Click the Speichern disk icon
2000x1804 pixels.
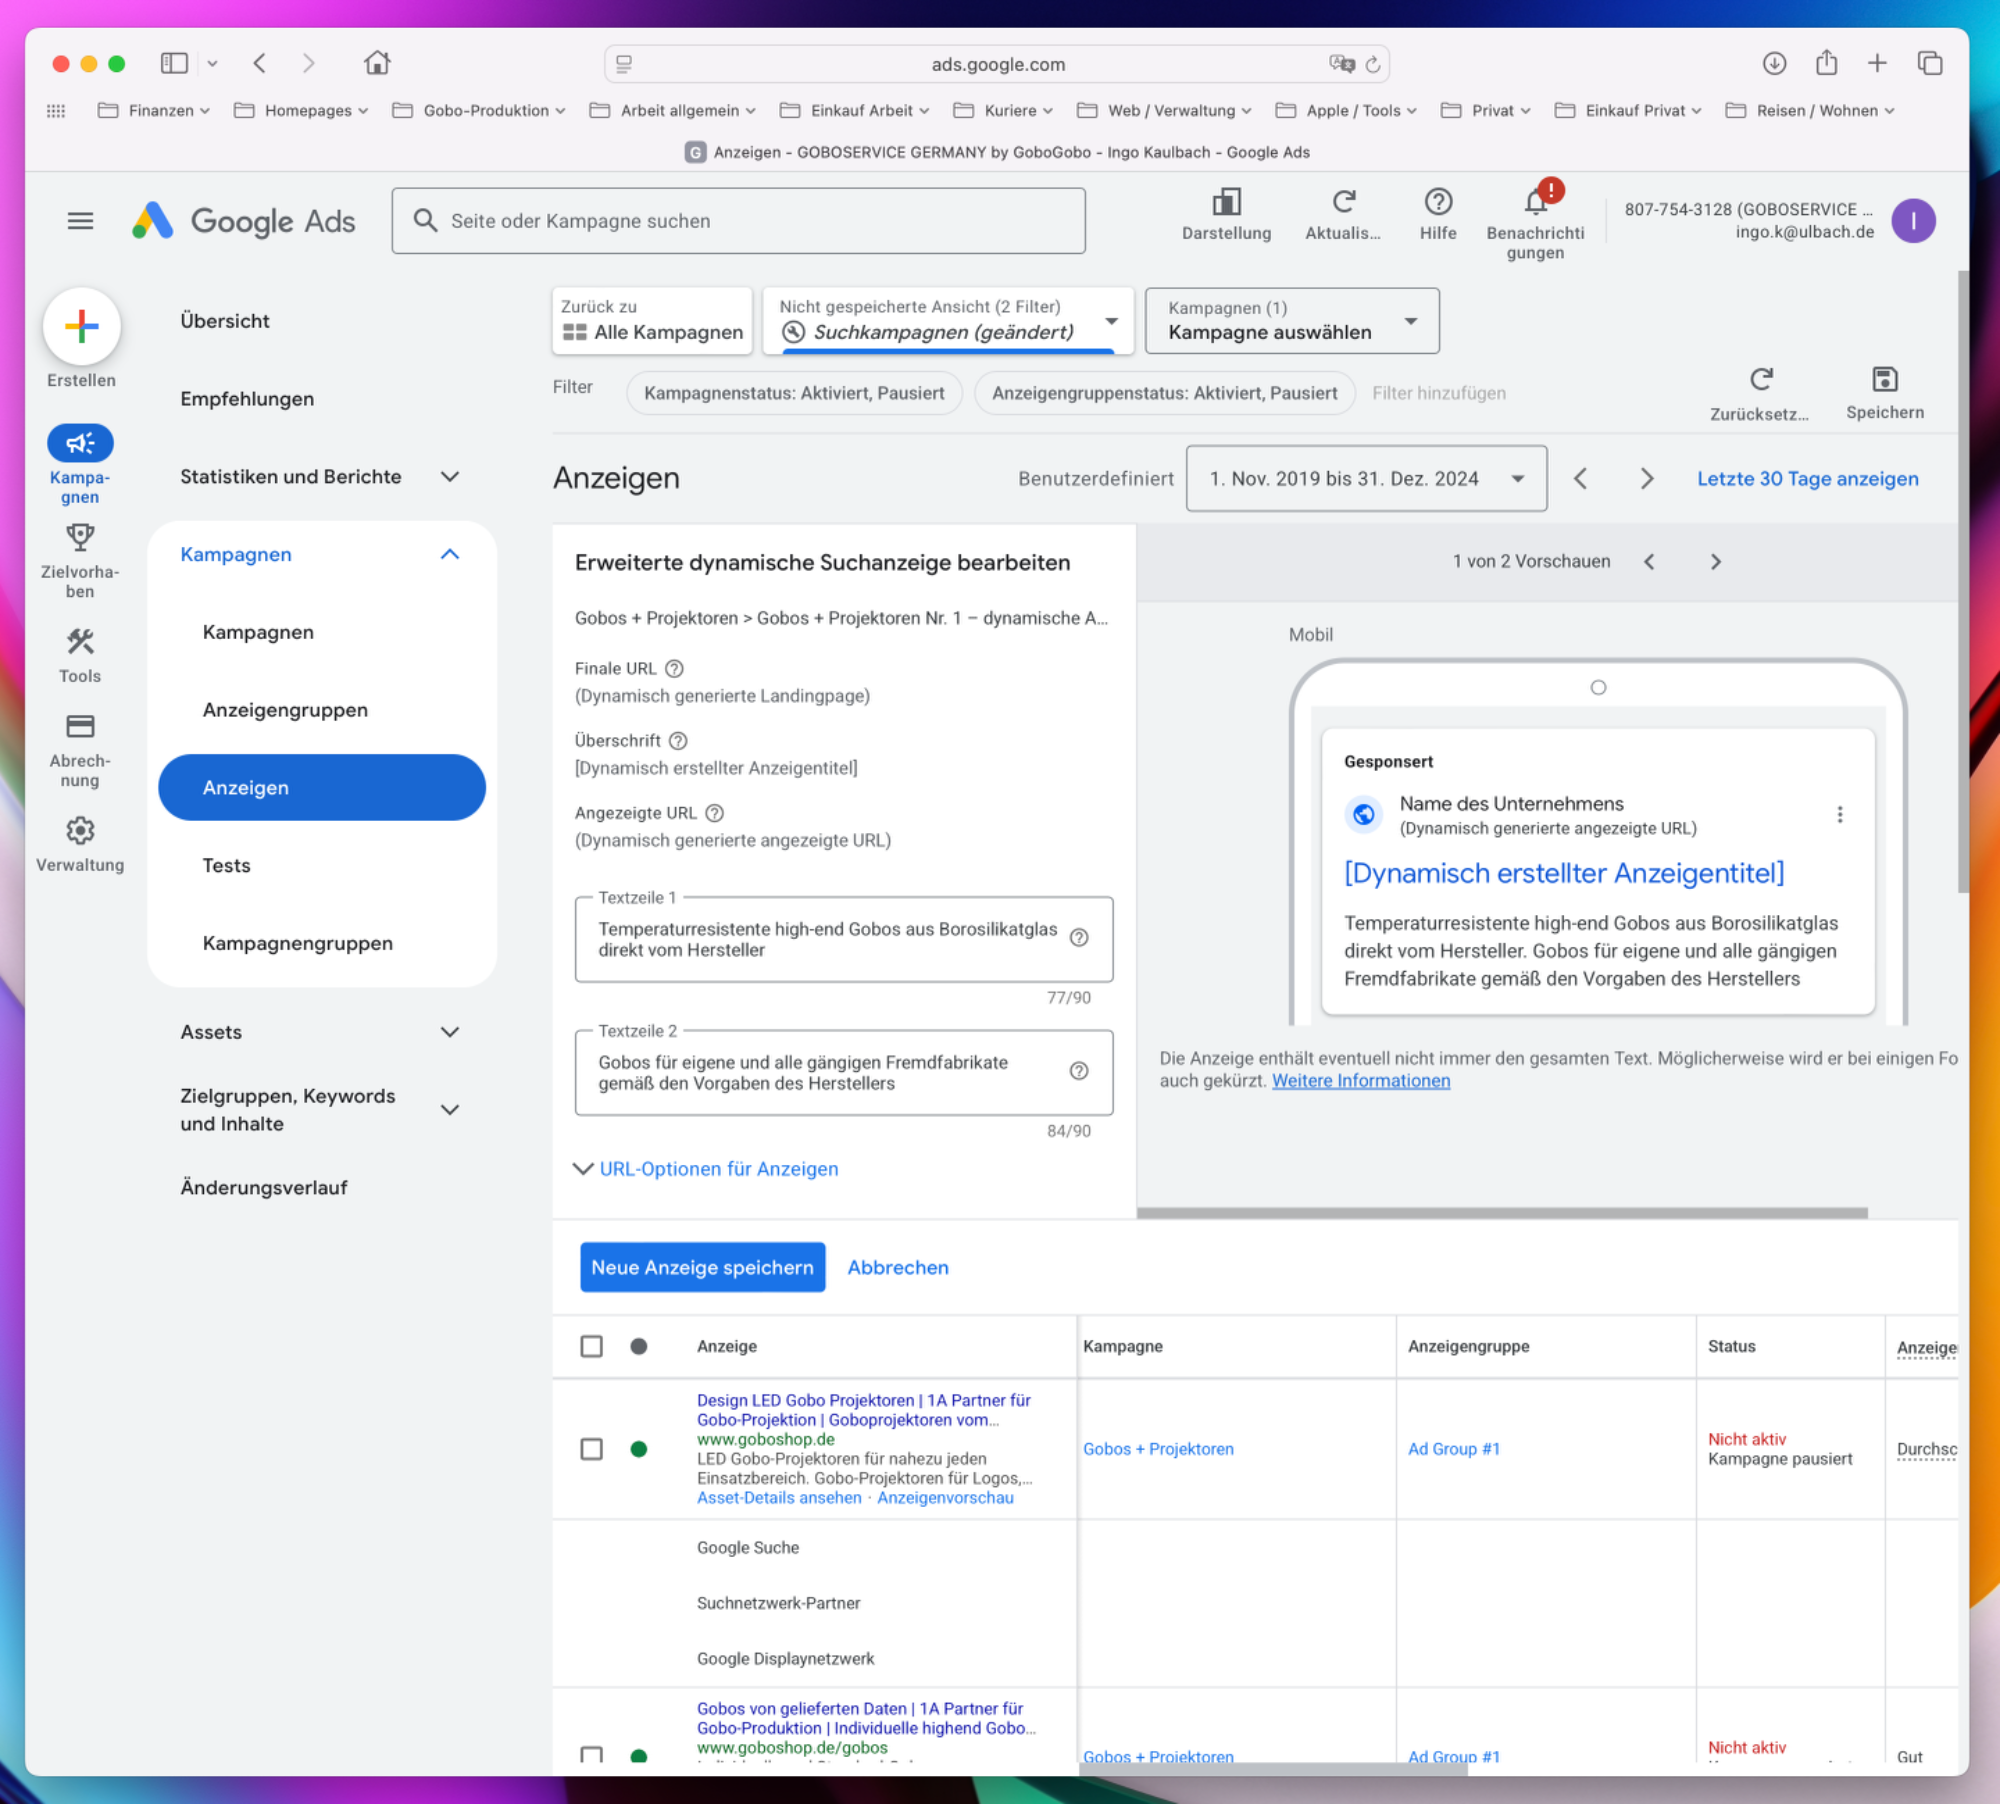pyautogui.click(x=1884, y=380)
